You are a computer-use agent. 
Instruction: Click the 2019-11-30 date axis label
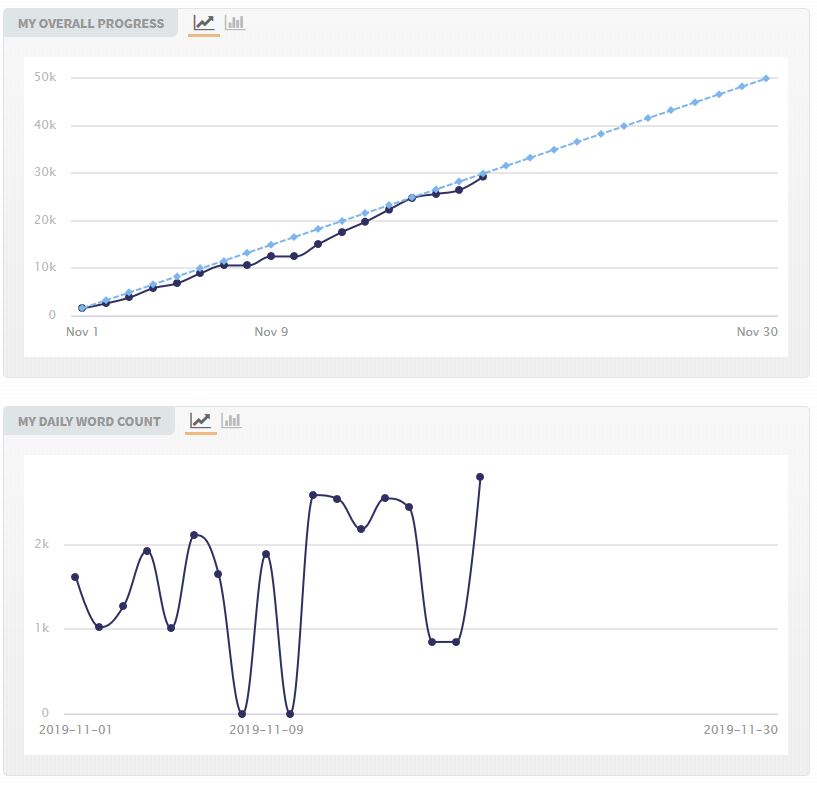tap(740, 730)
